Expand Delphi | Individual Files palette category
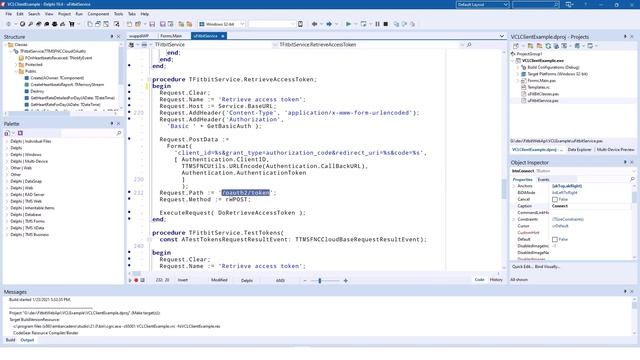Image resolution: width=640 pixels, height=360 pixels. (7, 141)
